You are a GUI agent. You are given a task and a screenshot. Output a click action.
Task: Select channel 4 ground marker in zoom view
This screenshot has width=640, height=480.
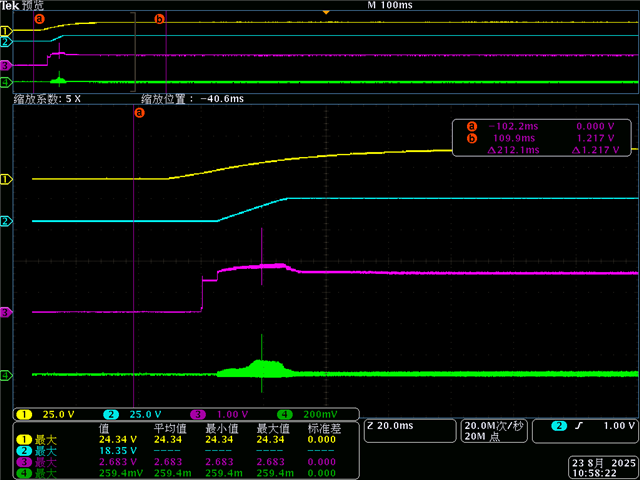(6, 376)
